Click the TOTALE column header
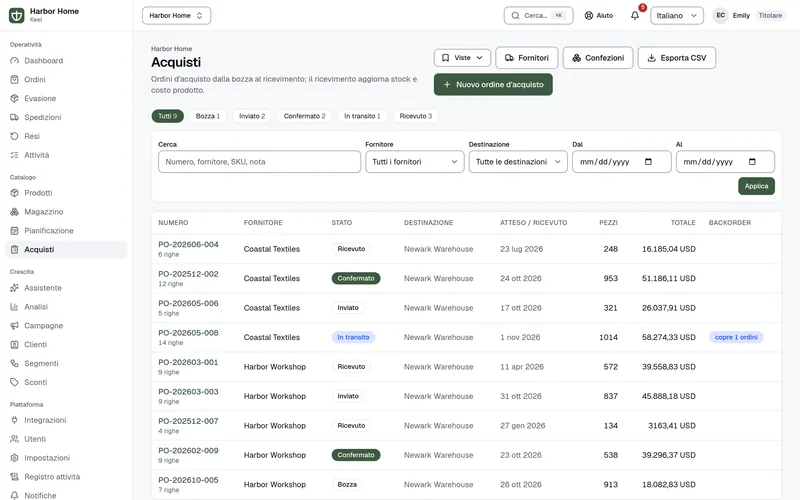Screen dimensions: 800x500 pyautogui.click(x=683, y=222)
